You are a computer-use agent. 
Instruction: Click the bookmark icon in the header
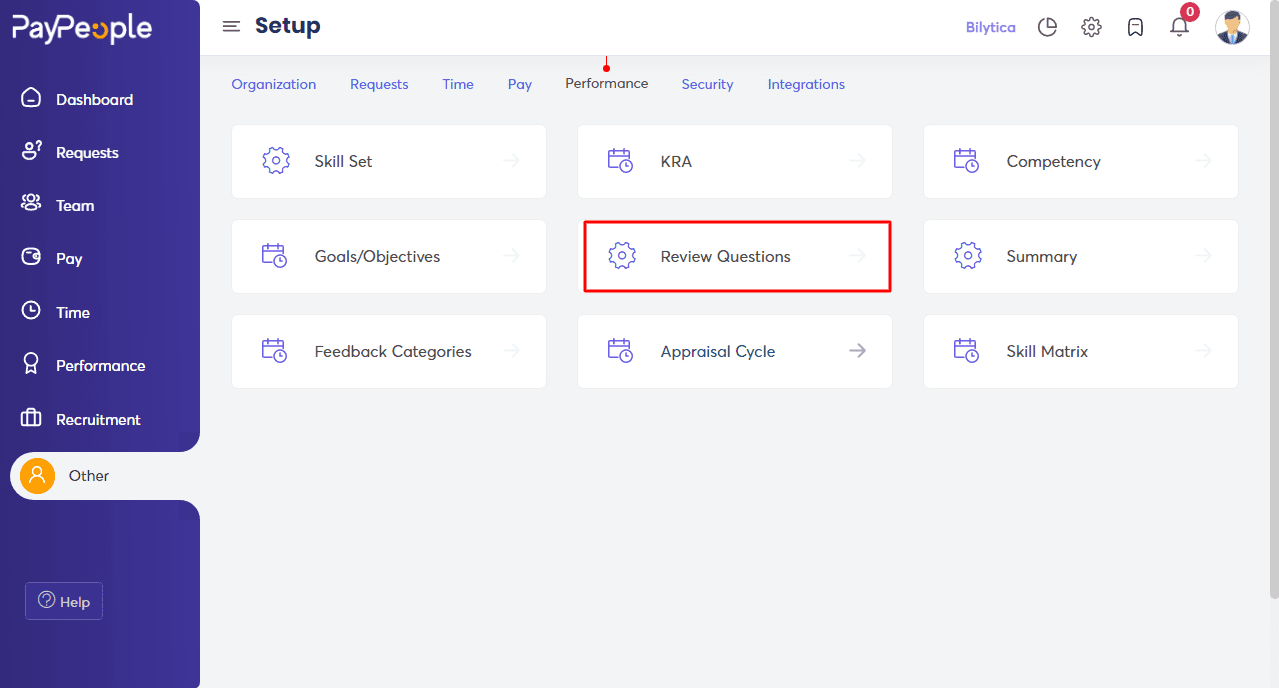(x=1135, y=27)
